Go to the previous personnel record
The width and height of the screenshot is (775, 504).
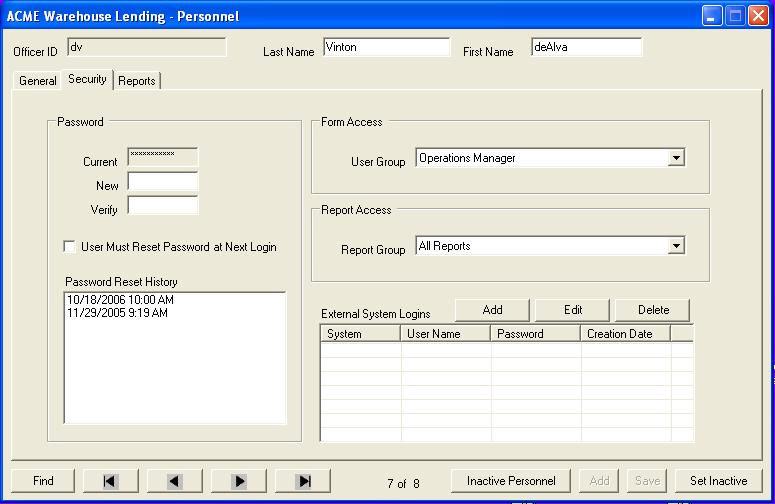(174, 481)
